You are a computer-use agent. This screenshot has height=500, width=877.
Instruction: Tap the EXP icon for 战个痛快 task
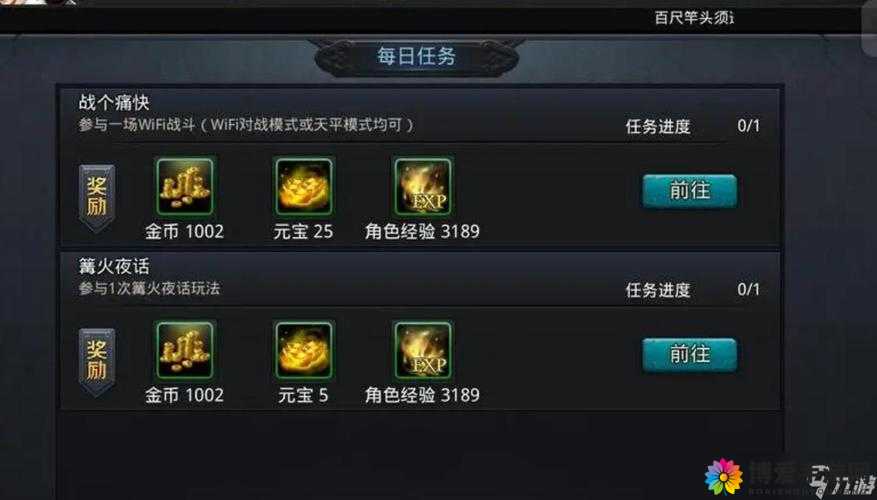coord(423,186)
